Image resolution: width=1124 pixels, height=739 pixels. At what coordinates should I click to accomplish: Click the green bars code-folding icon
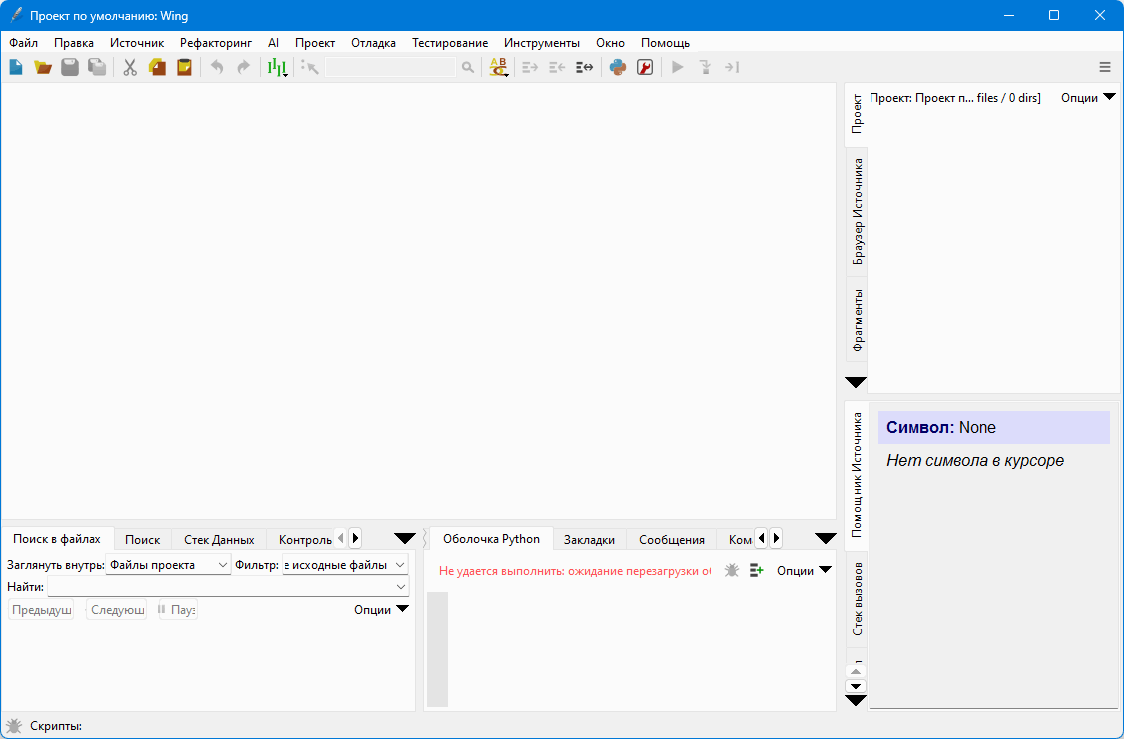(x=277, y=67)
